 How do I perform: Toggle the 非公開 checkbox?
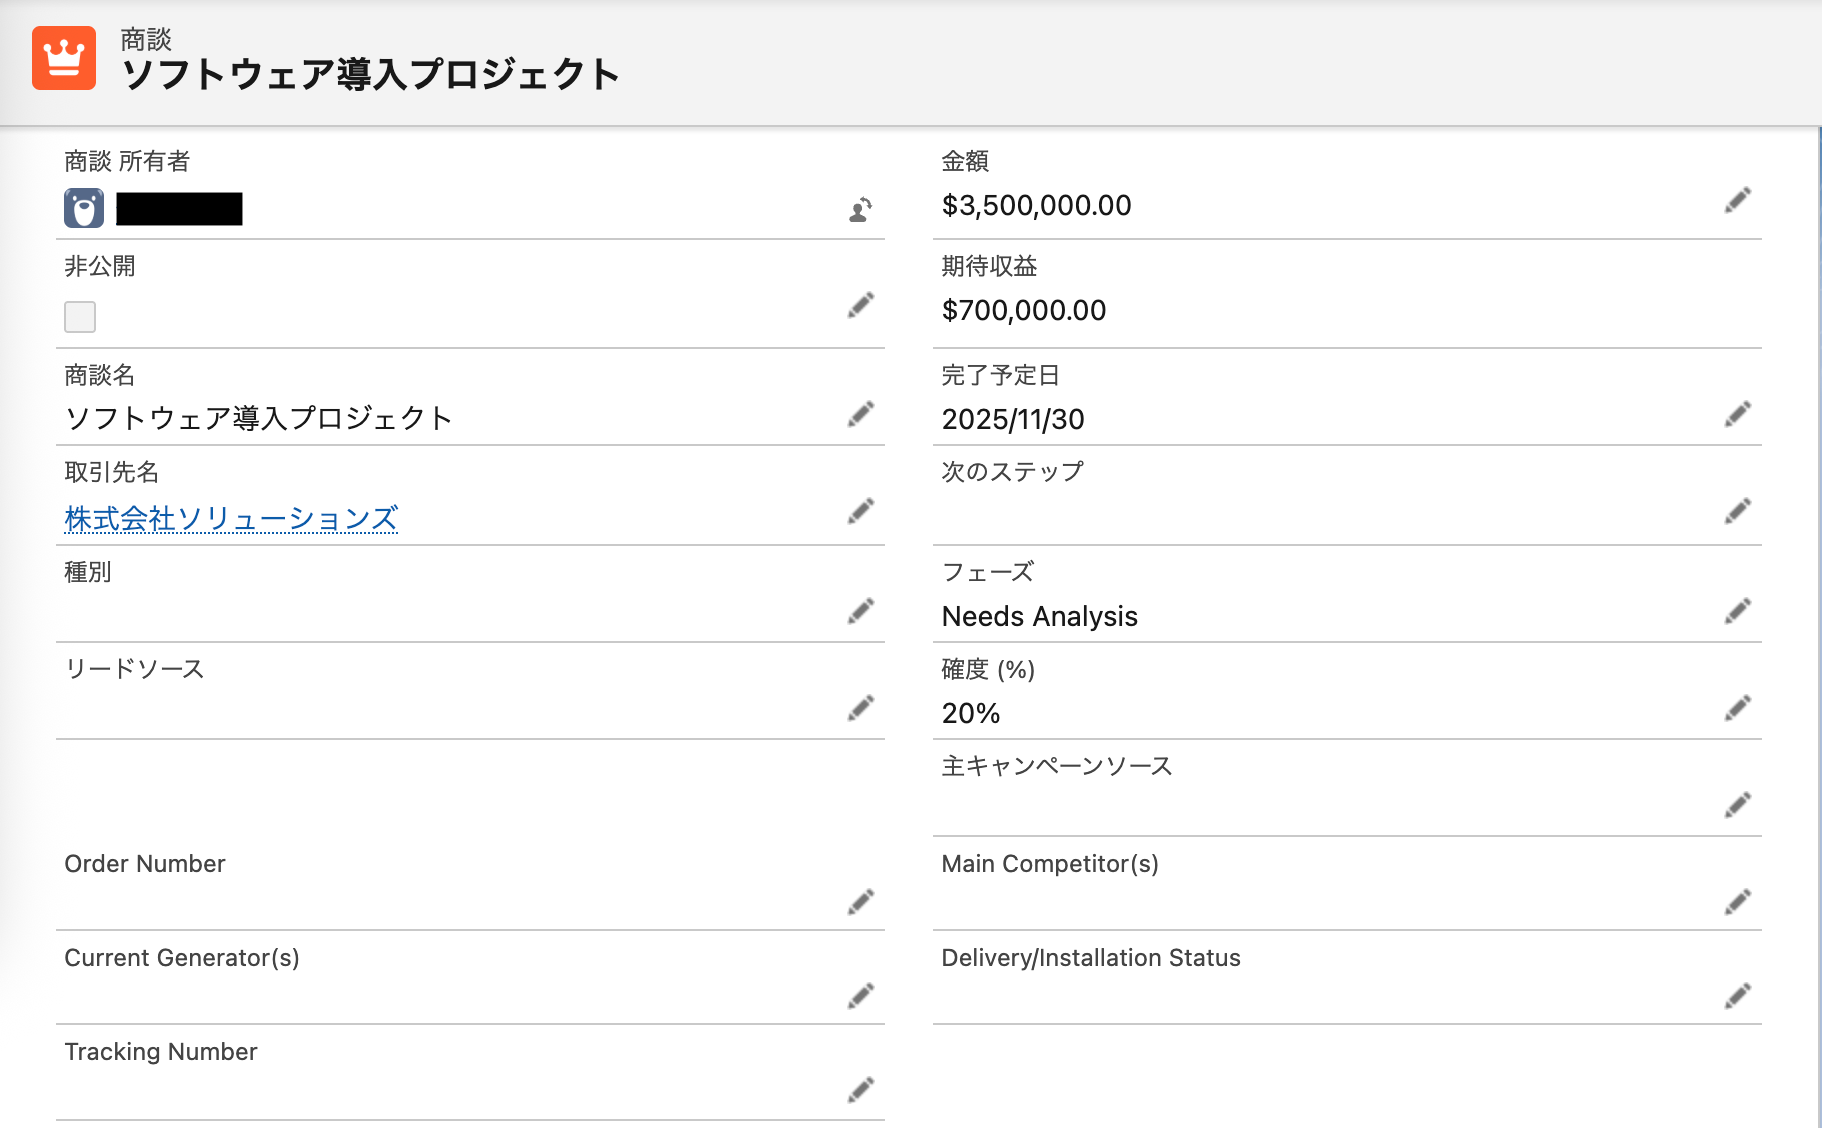80,317
